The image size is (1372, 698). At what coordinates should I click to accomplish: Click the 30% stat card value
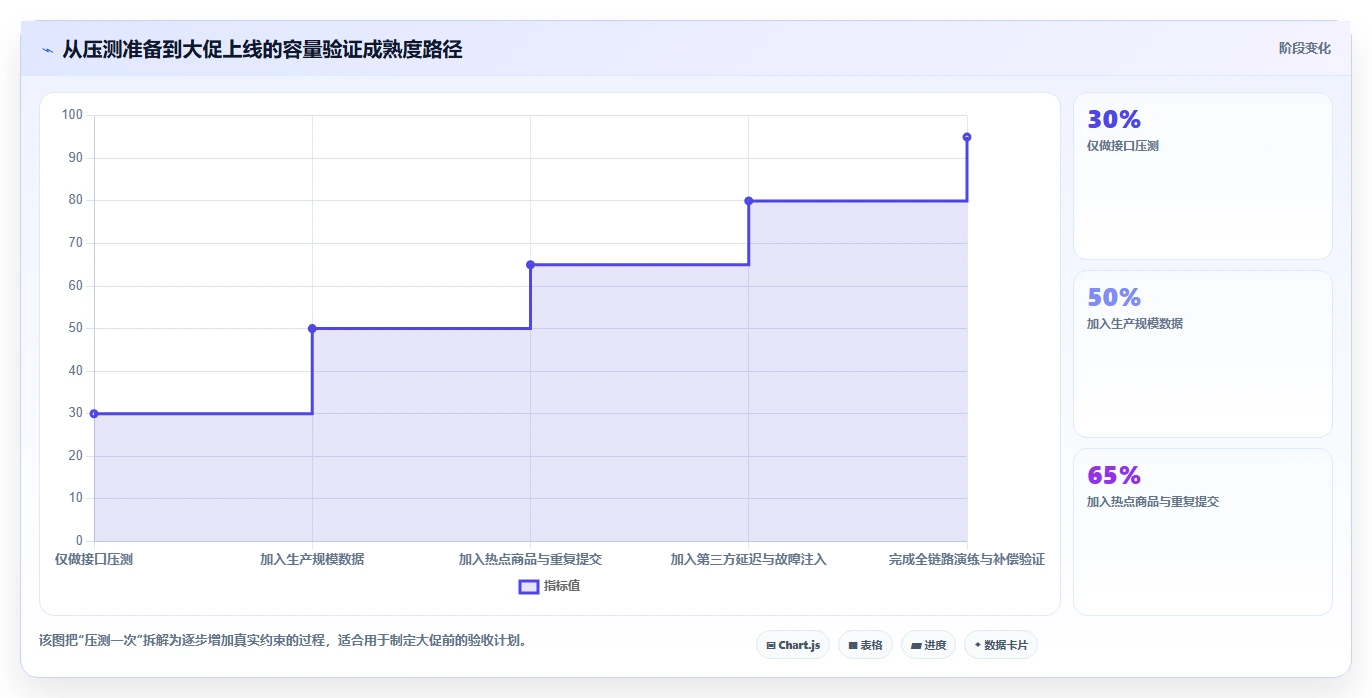(x=1114, y=119)
